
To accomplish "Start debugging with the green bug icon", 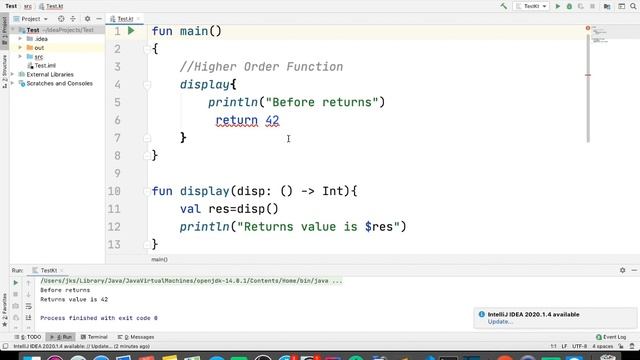I will click(x=569, y=6).
